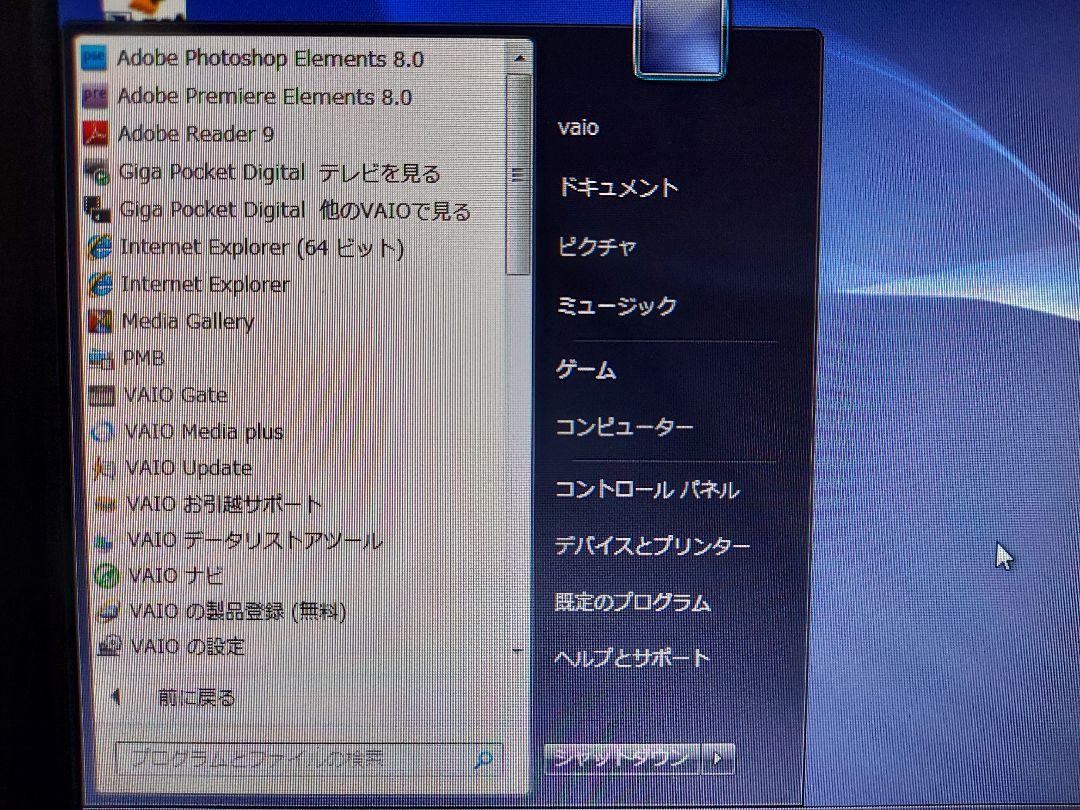Click the Adobe Premiere Elements 8.0 icon

pyautogui.click(x=94, y=96)
